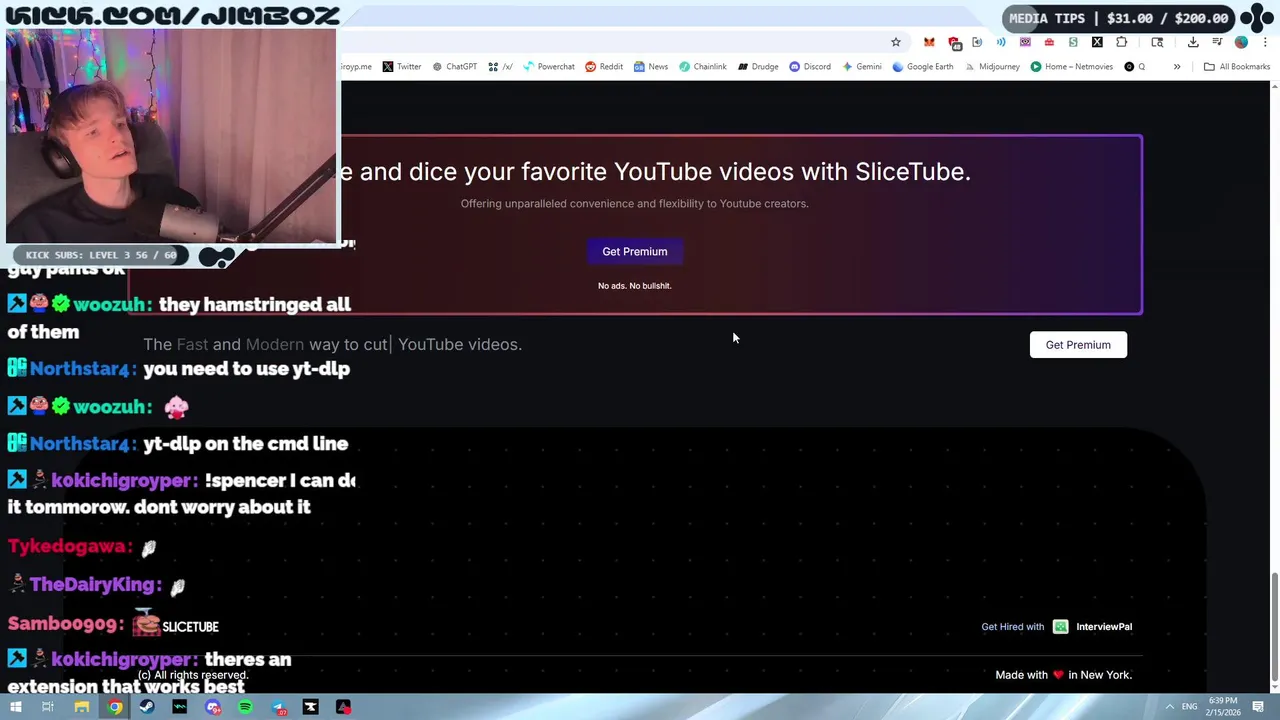Image resolution: width=1280 pixels, height=720 pixels.
Task: Open the All Bookmarks folder
Action: [x=1237, y=67]
